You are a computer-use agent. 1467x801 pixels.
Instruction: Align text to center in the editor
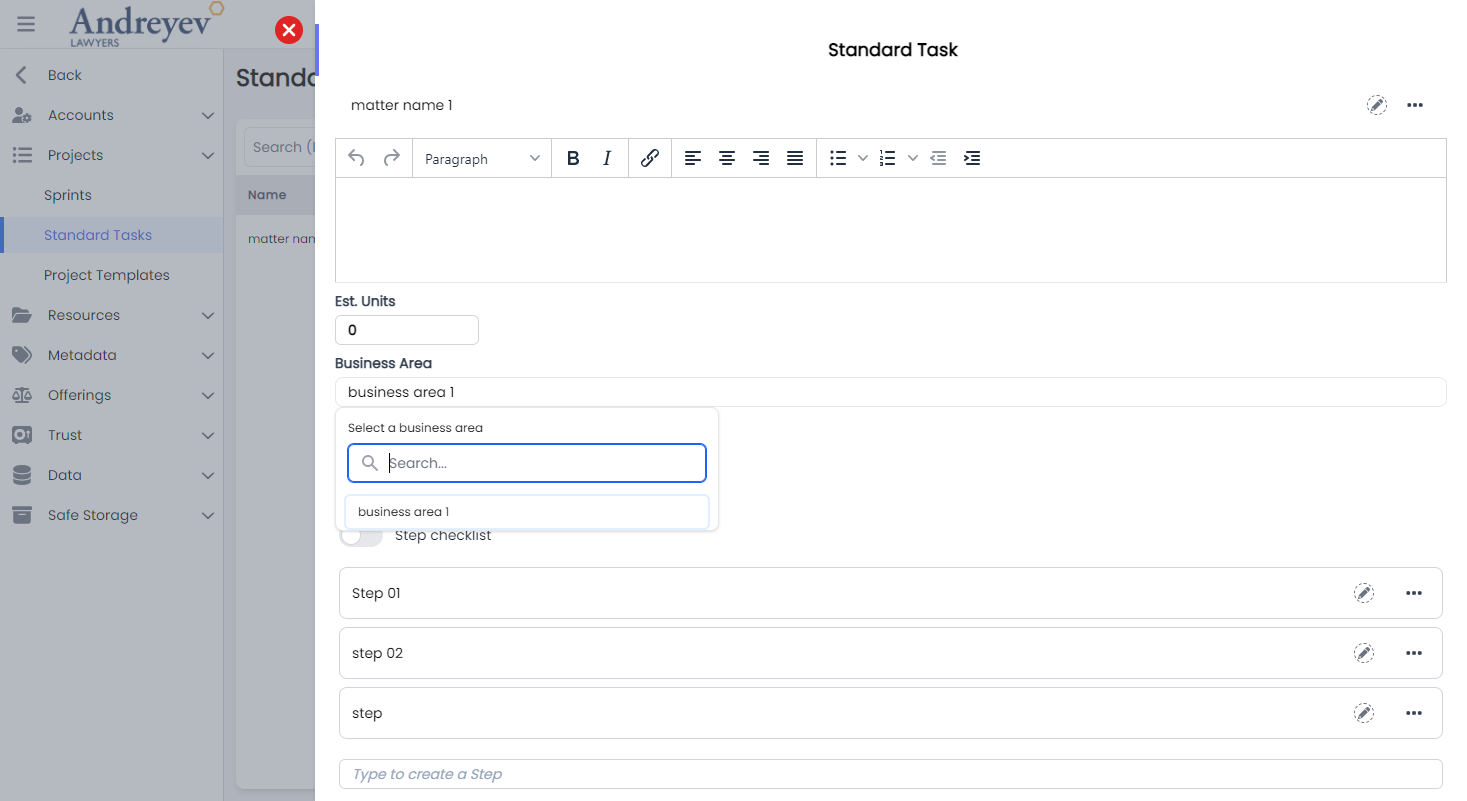(x=727, y=157)
